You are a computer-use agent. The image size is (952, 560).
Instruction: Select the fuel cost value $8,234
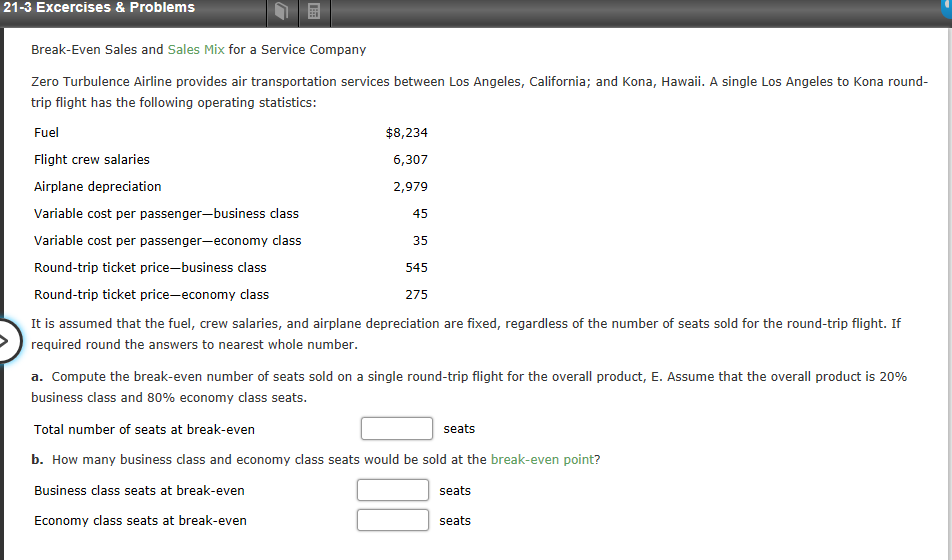[406, 132]
